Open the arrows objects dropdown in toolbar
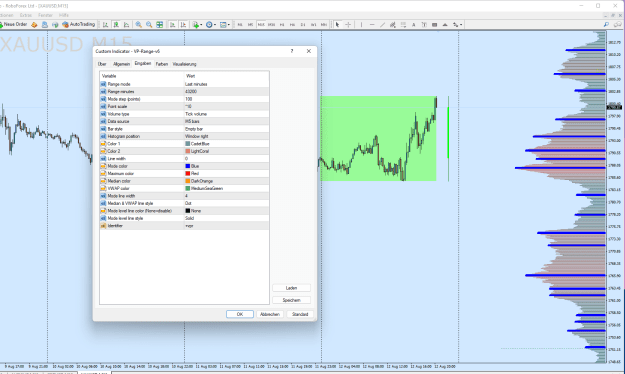Screen dimensions: 625x374 (x=457, y=25)
